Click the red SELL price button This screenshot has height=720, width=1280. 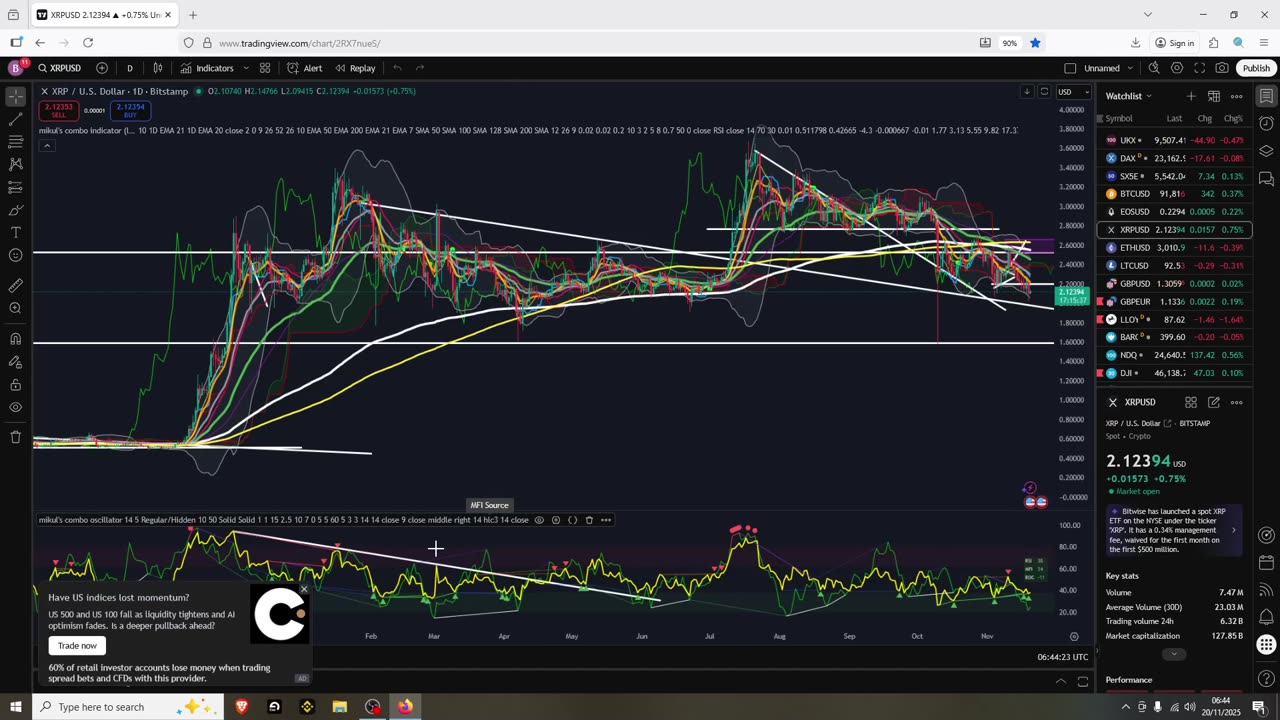(x=59, y=110)
